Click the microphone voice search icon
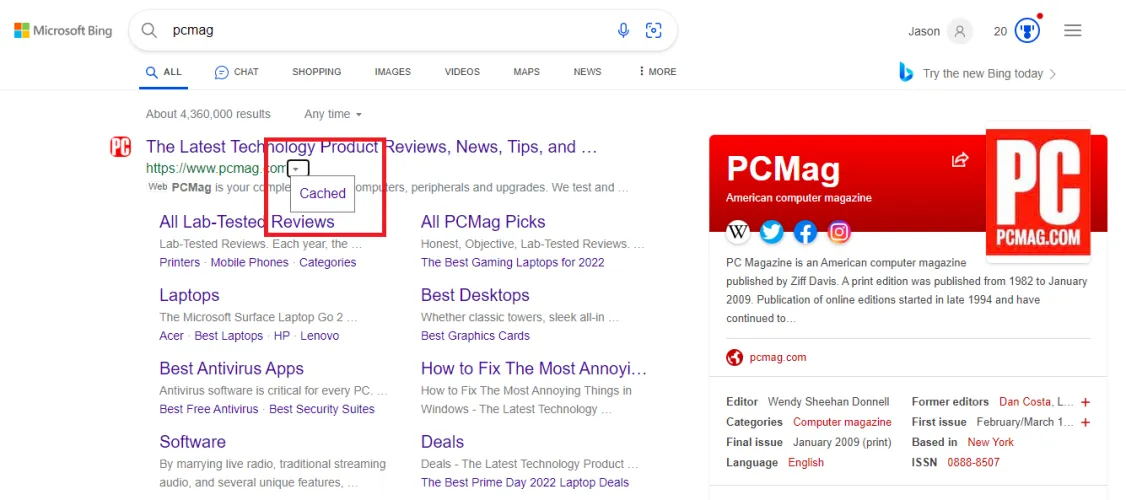The width and height of the screenshot is (1126, 500). click(x=623, y=31)
